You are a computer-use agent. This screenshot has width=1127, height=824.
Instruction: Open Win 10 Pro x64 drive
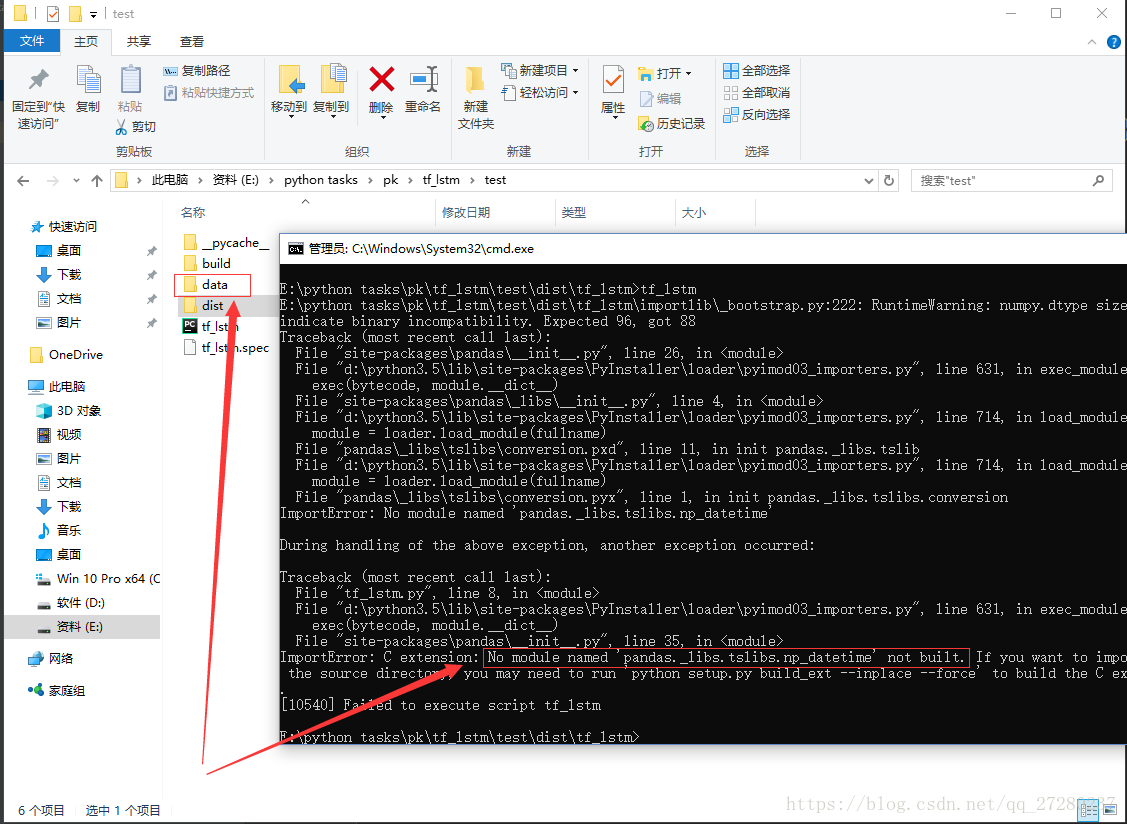pyautogui.click(x=98, y=578)
